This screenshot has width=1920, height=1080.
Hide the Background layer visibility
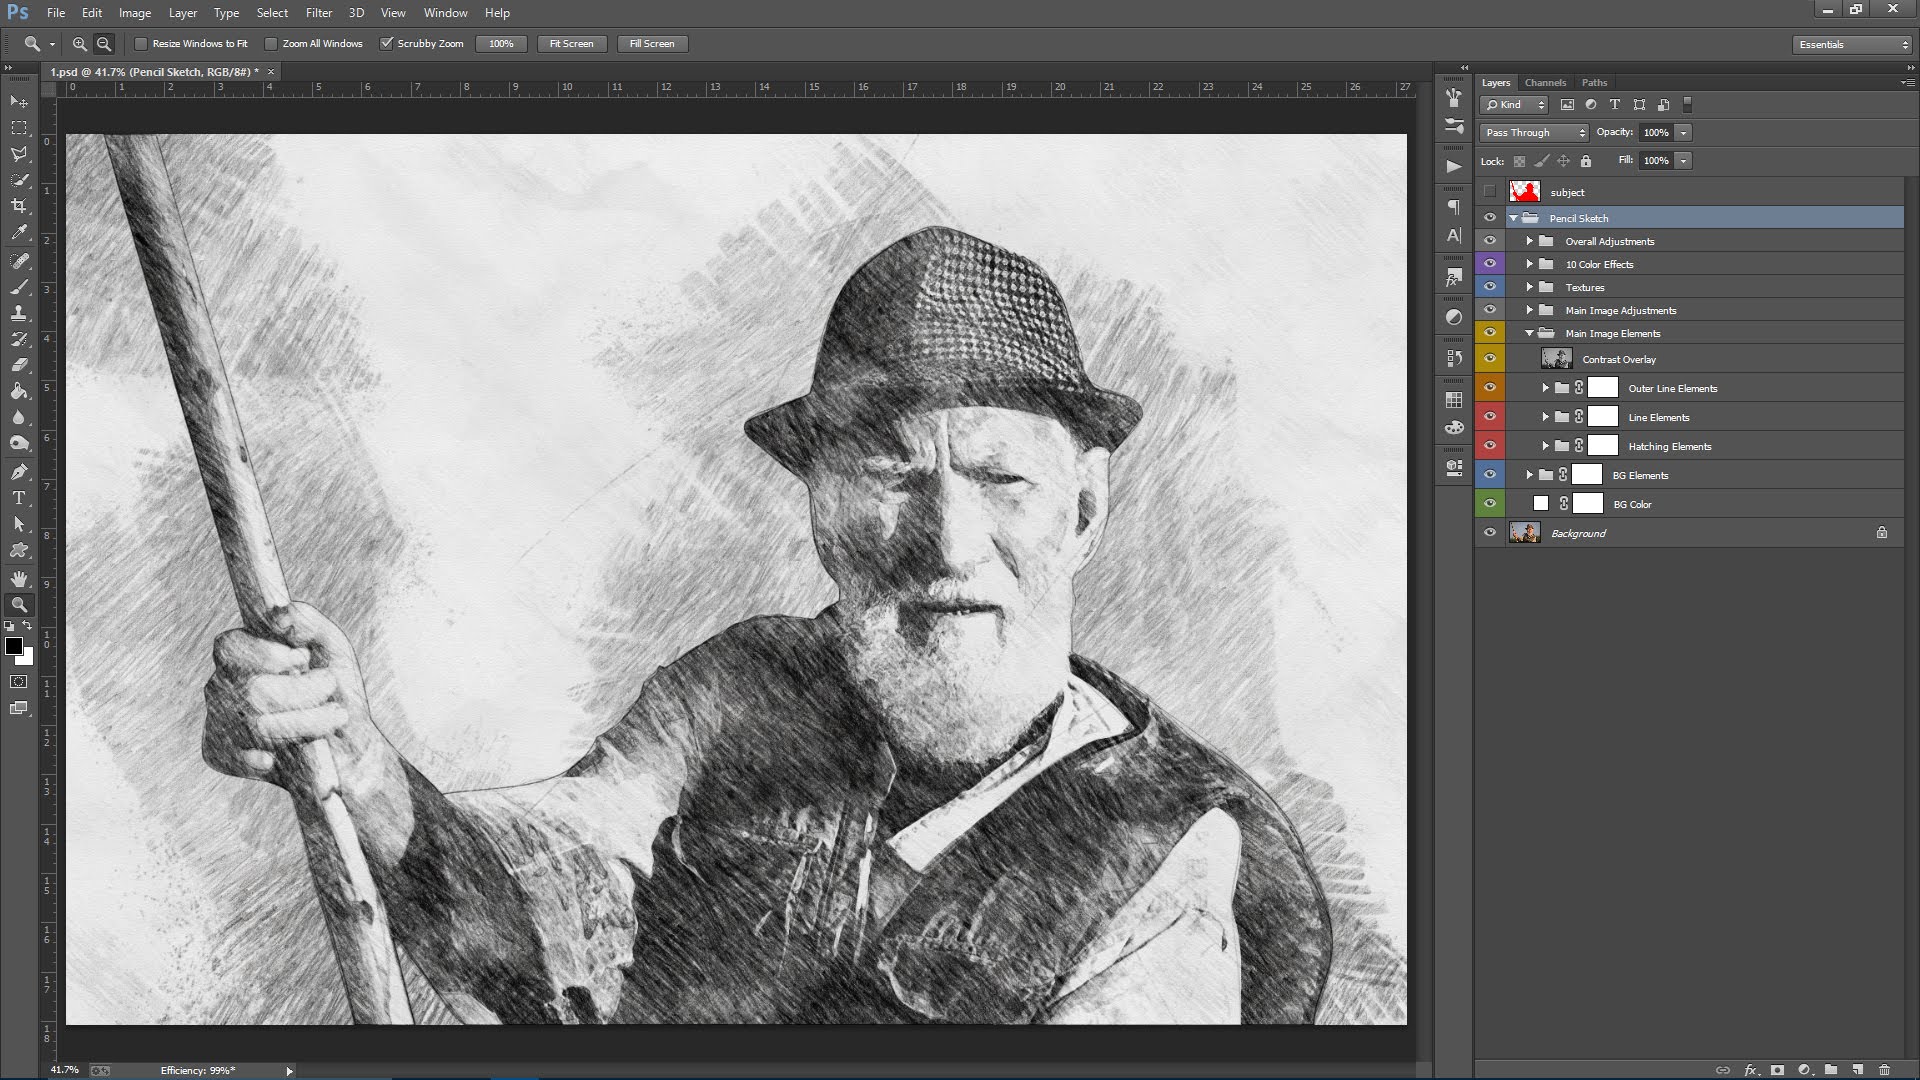pyautogui.click(x=1490, y=533)
